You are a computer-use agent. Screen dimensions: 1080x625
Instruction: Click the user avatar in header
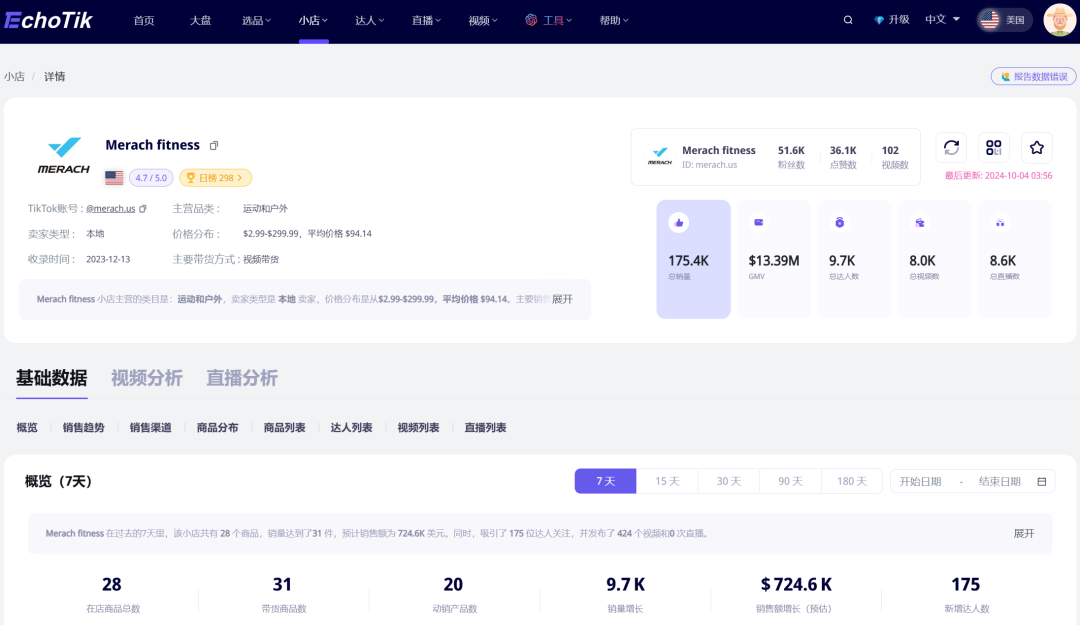coord(1059,20)
